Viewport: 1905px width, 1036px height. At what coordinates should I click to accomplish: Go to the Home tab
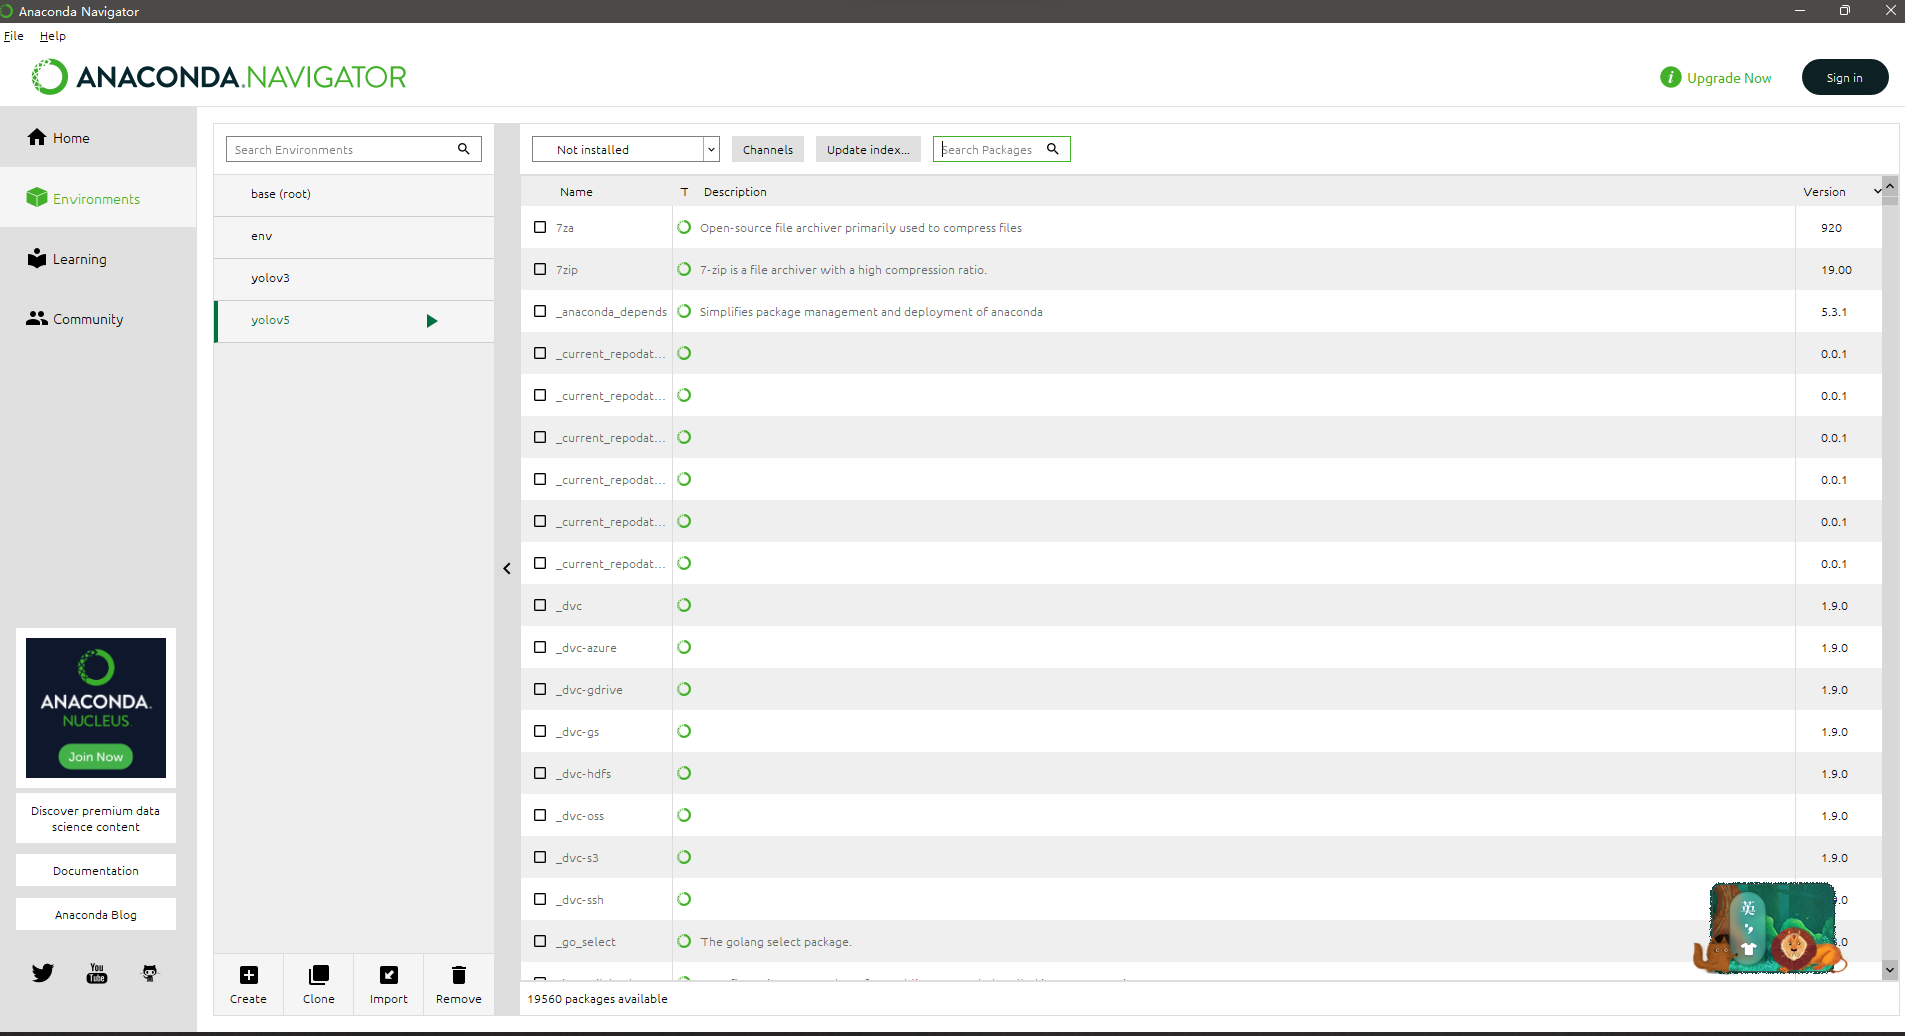(x=98, y=138)
